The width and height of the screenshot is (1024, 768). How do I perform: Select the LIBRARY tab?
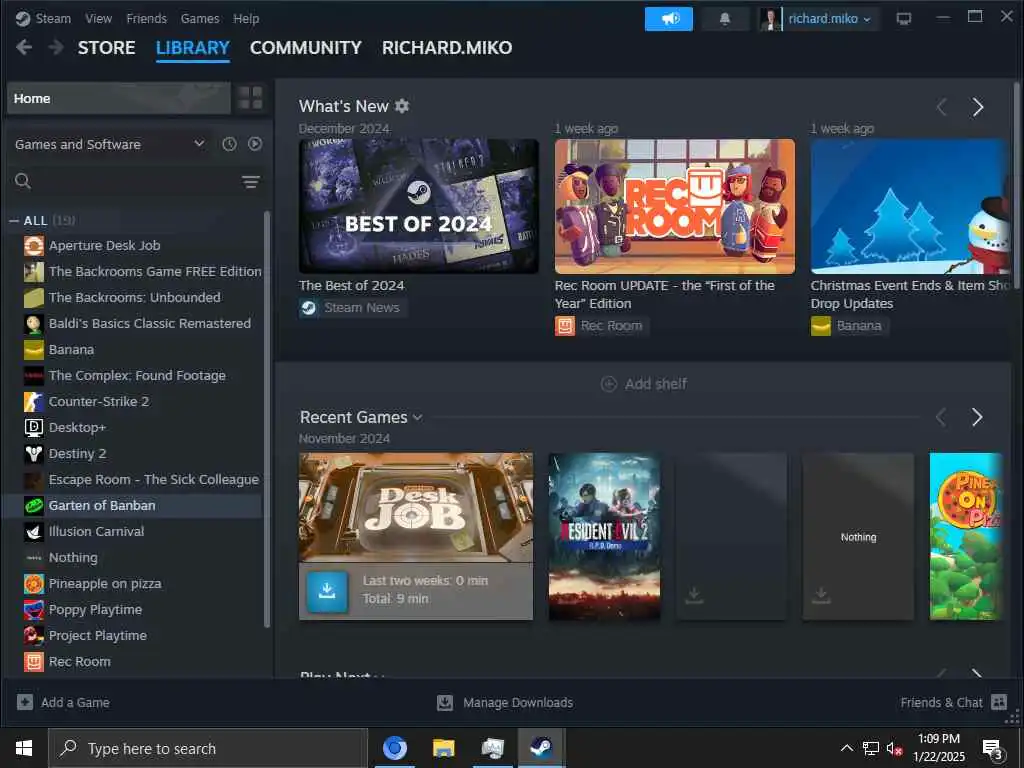coord(193,48)
